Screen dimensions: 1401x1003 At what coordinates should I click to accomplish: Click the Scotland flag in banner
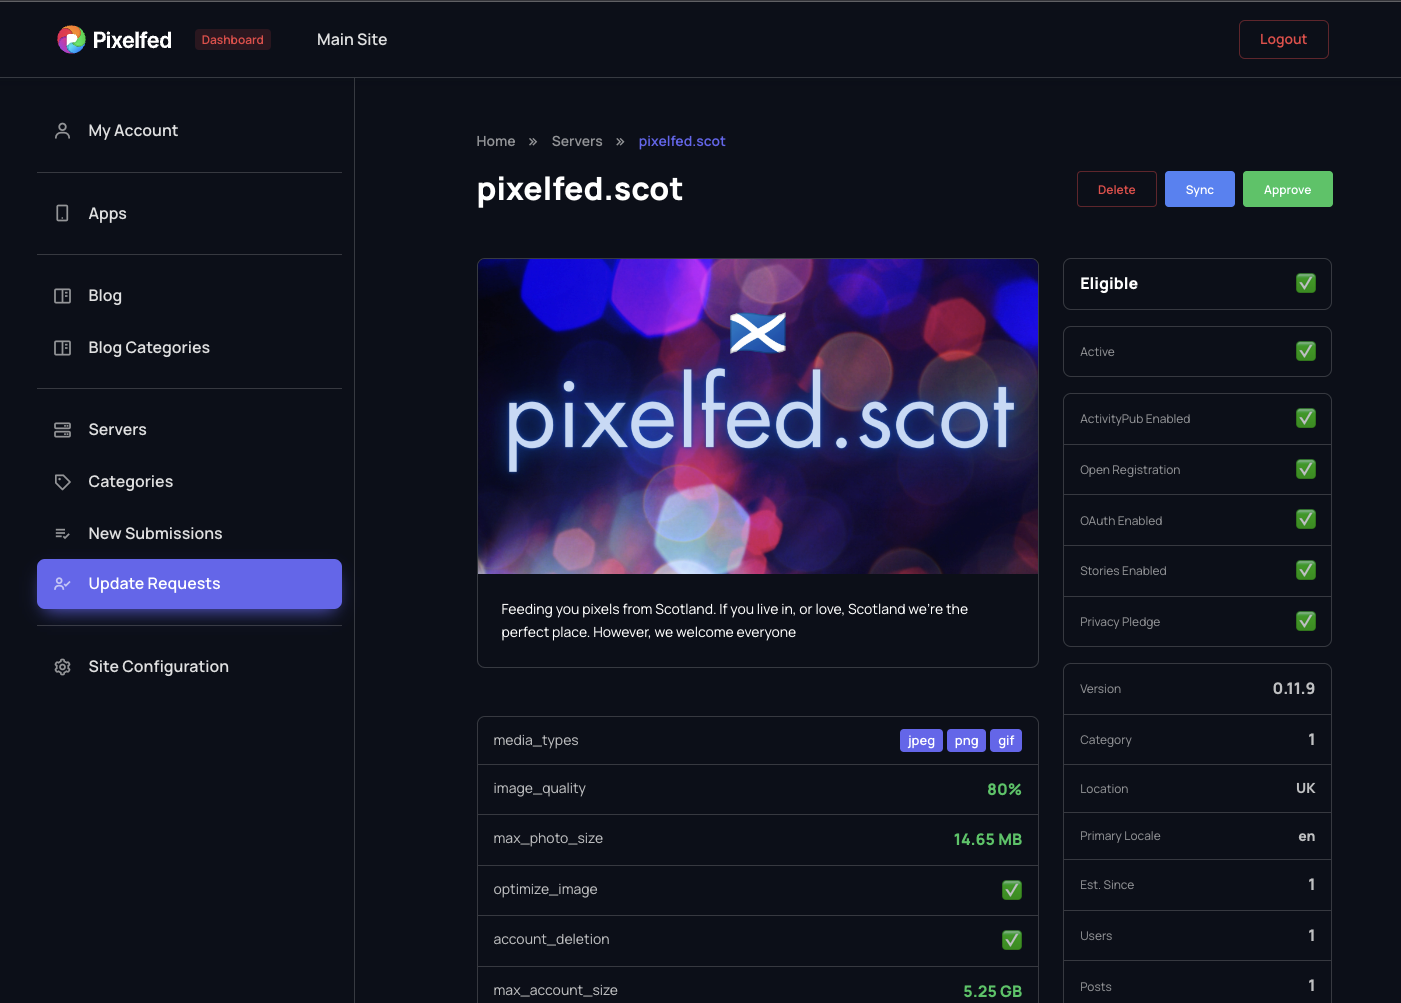(x=758, y=333)
